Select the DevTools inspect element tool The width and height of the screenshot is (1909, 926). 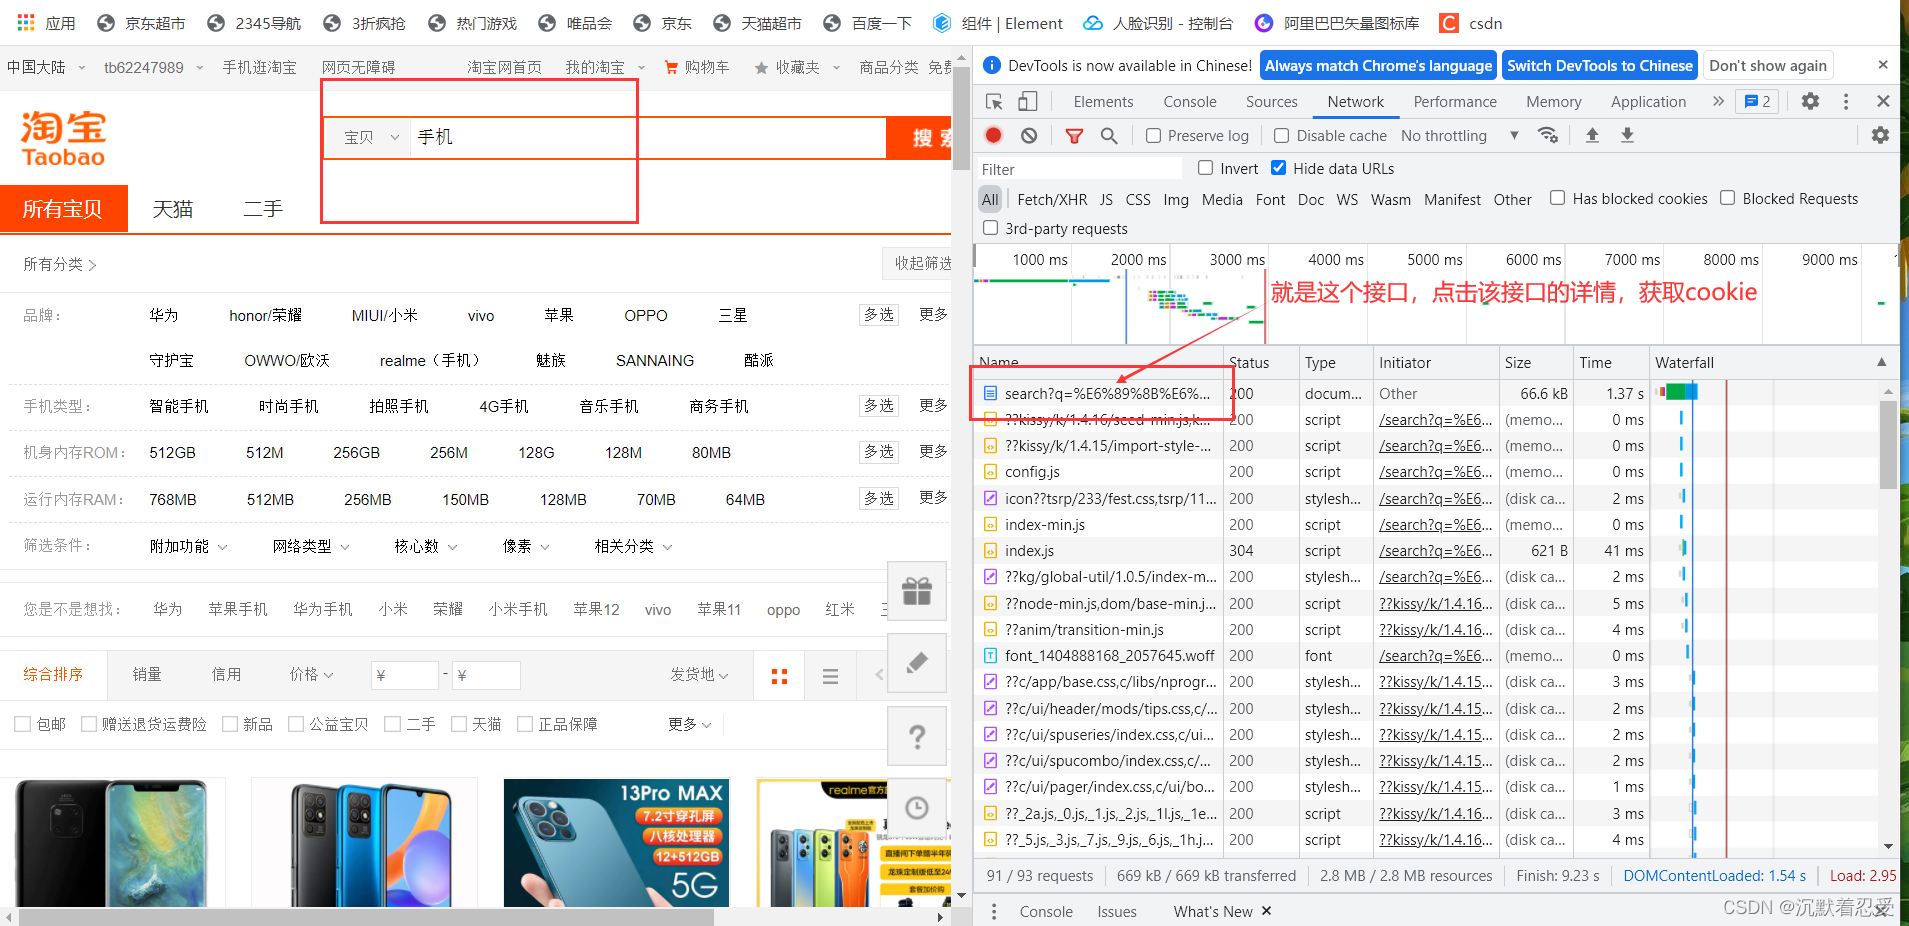coord(994,101)
